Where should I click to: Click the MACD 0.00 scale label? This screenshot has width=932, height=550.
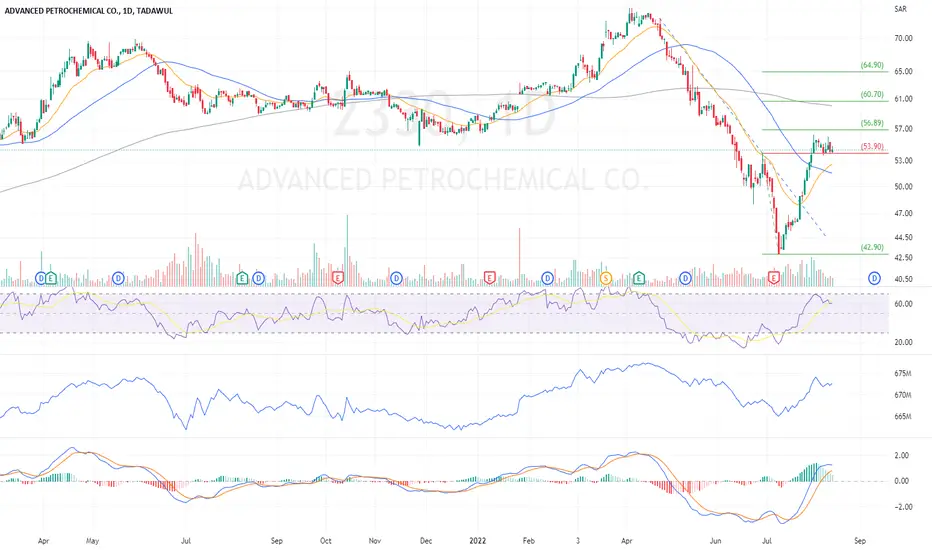click(x=902, y=481)
